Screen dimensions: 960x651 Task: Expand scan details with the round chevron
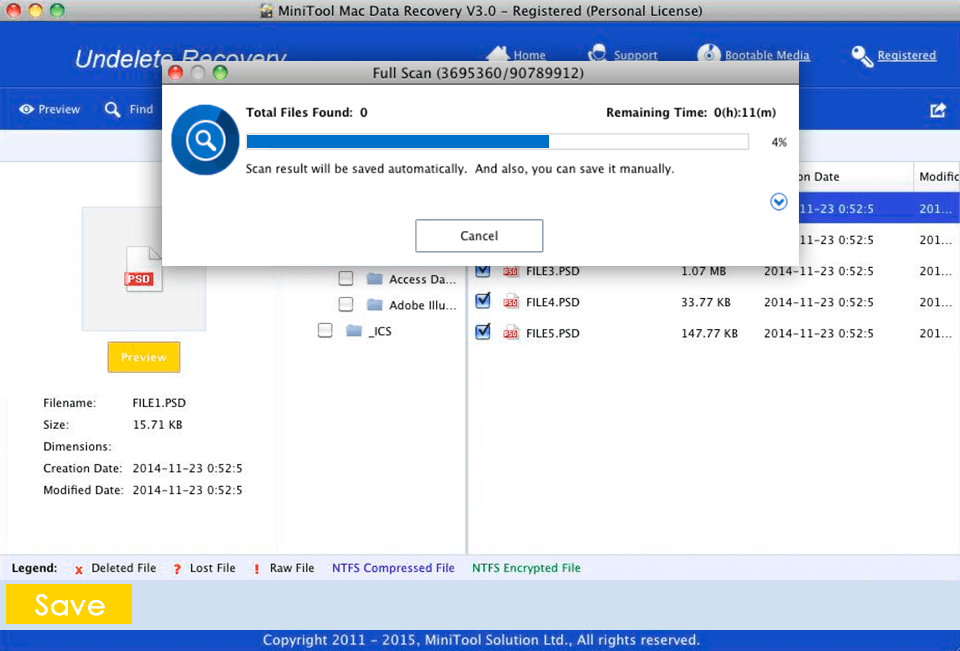point(778,201)
